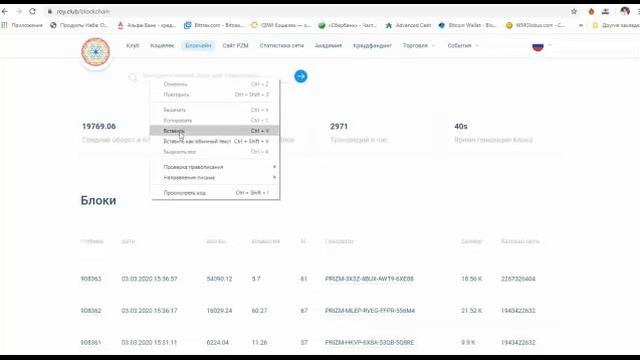The width and height of the screenshot is (640, 360).
Task: Click the 19769.06 average turnover value
Action: [99, 127]
